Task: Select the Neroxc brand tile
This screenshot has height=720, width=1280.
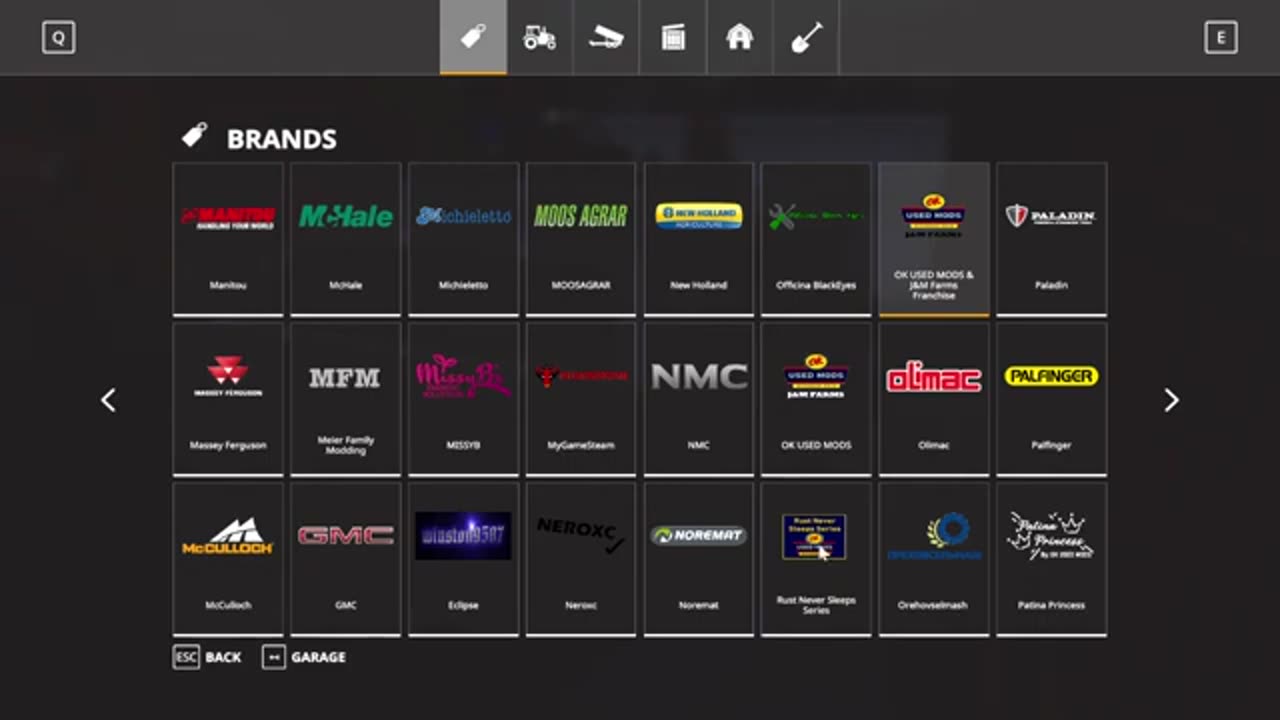Action: [x=581, y=559]
